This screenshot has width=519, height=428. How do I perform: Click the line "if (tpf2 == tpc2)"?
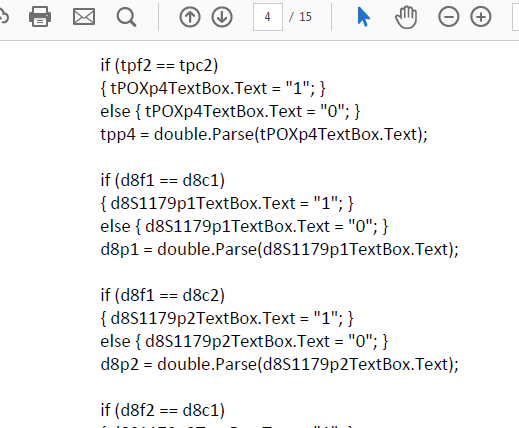tap(159, 65)
